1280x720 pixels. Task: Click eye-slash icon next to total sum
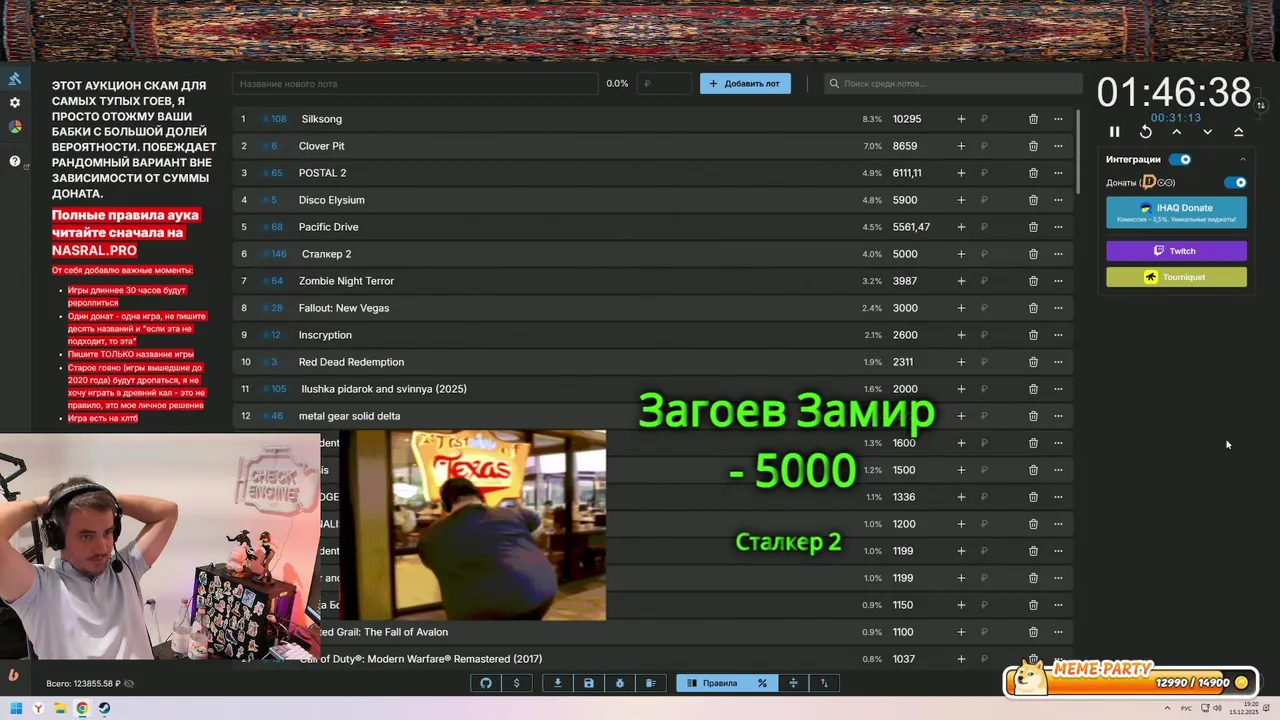pos(129,684)
